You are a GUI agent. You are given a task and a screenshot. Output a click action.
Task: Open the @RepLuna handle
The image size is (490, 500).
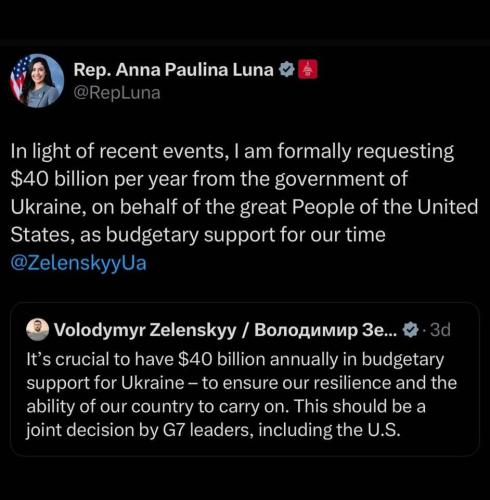click(x=117, y=93)
